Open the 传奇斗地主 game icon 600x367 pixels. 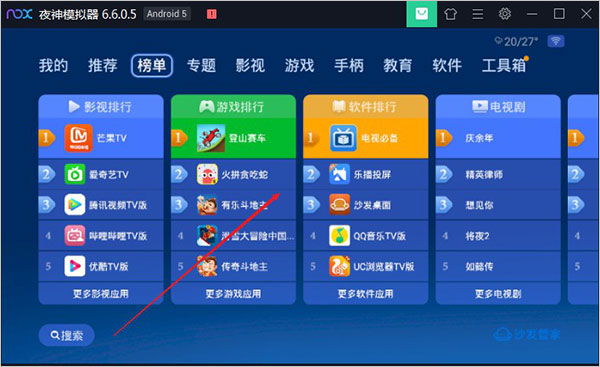pos(207,266)
